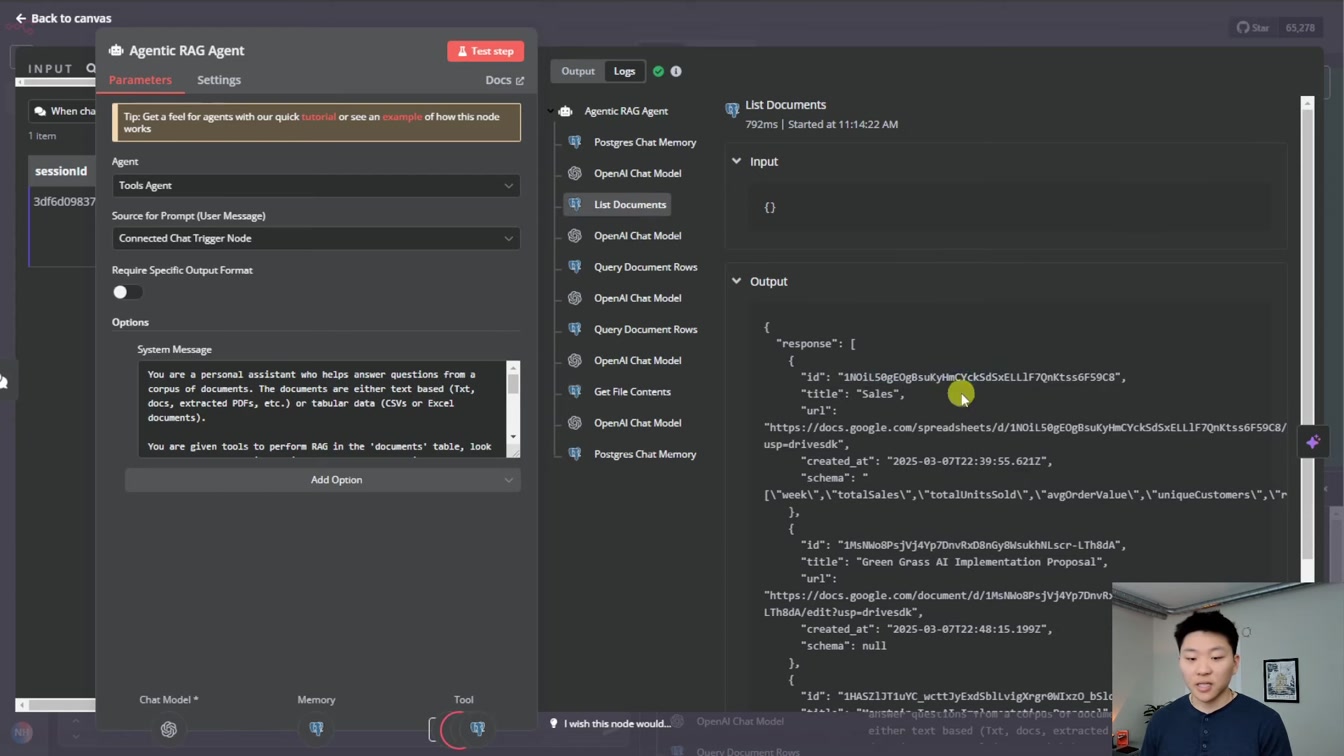Click the 3df6d09837 session id cell
Viewport: 1344px width, 756px height.
64,201
